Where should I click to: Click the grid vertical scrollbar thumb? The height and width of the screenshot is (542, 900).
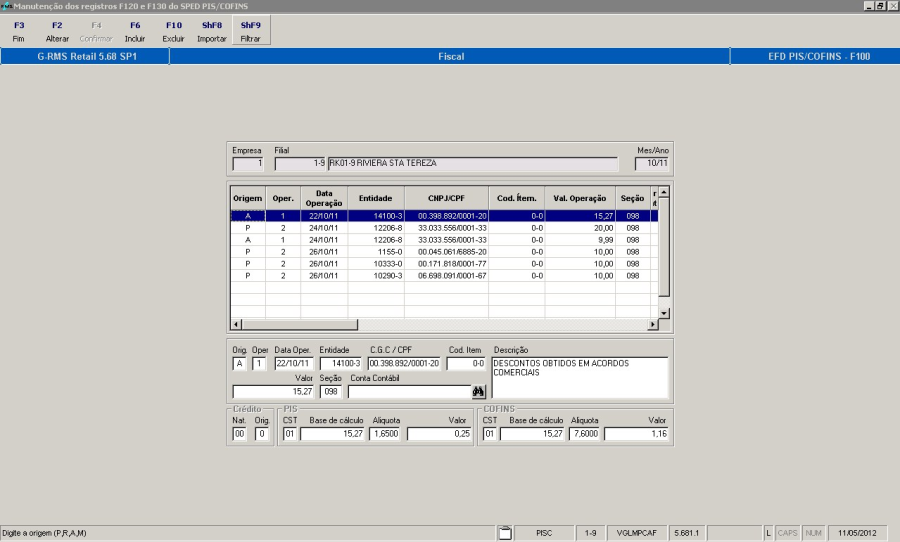(x=664, y=247)
